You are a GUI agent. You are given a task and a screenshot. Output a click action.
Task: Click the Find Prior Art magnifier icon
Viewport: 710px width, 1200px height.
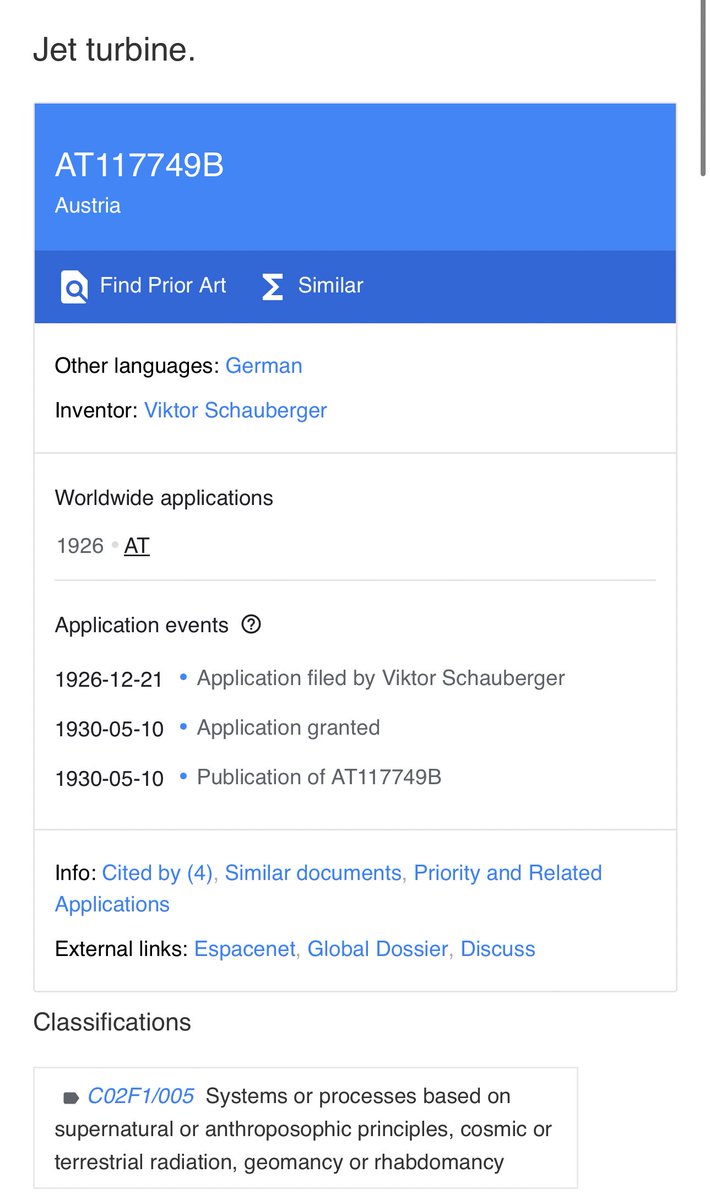75,287
